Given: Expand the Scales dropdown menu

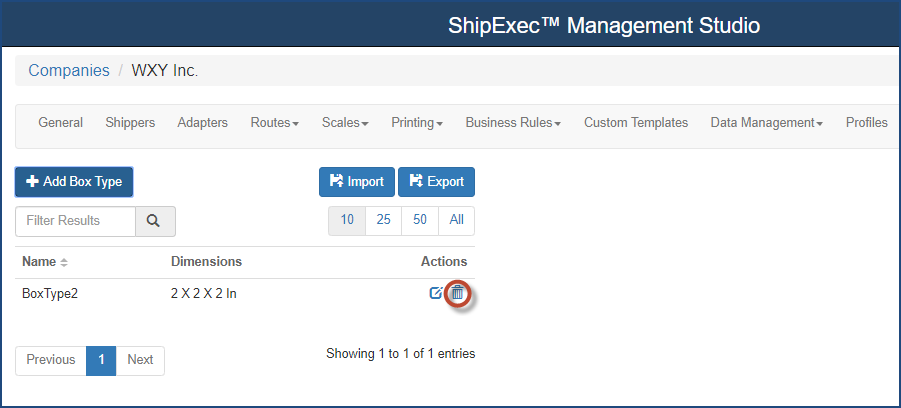Looking at the screenshot, I should click(345, 122).
